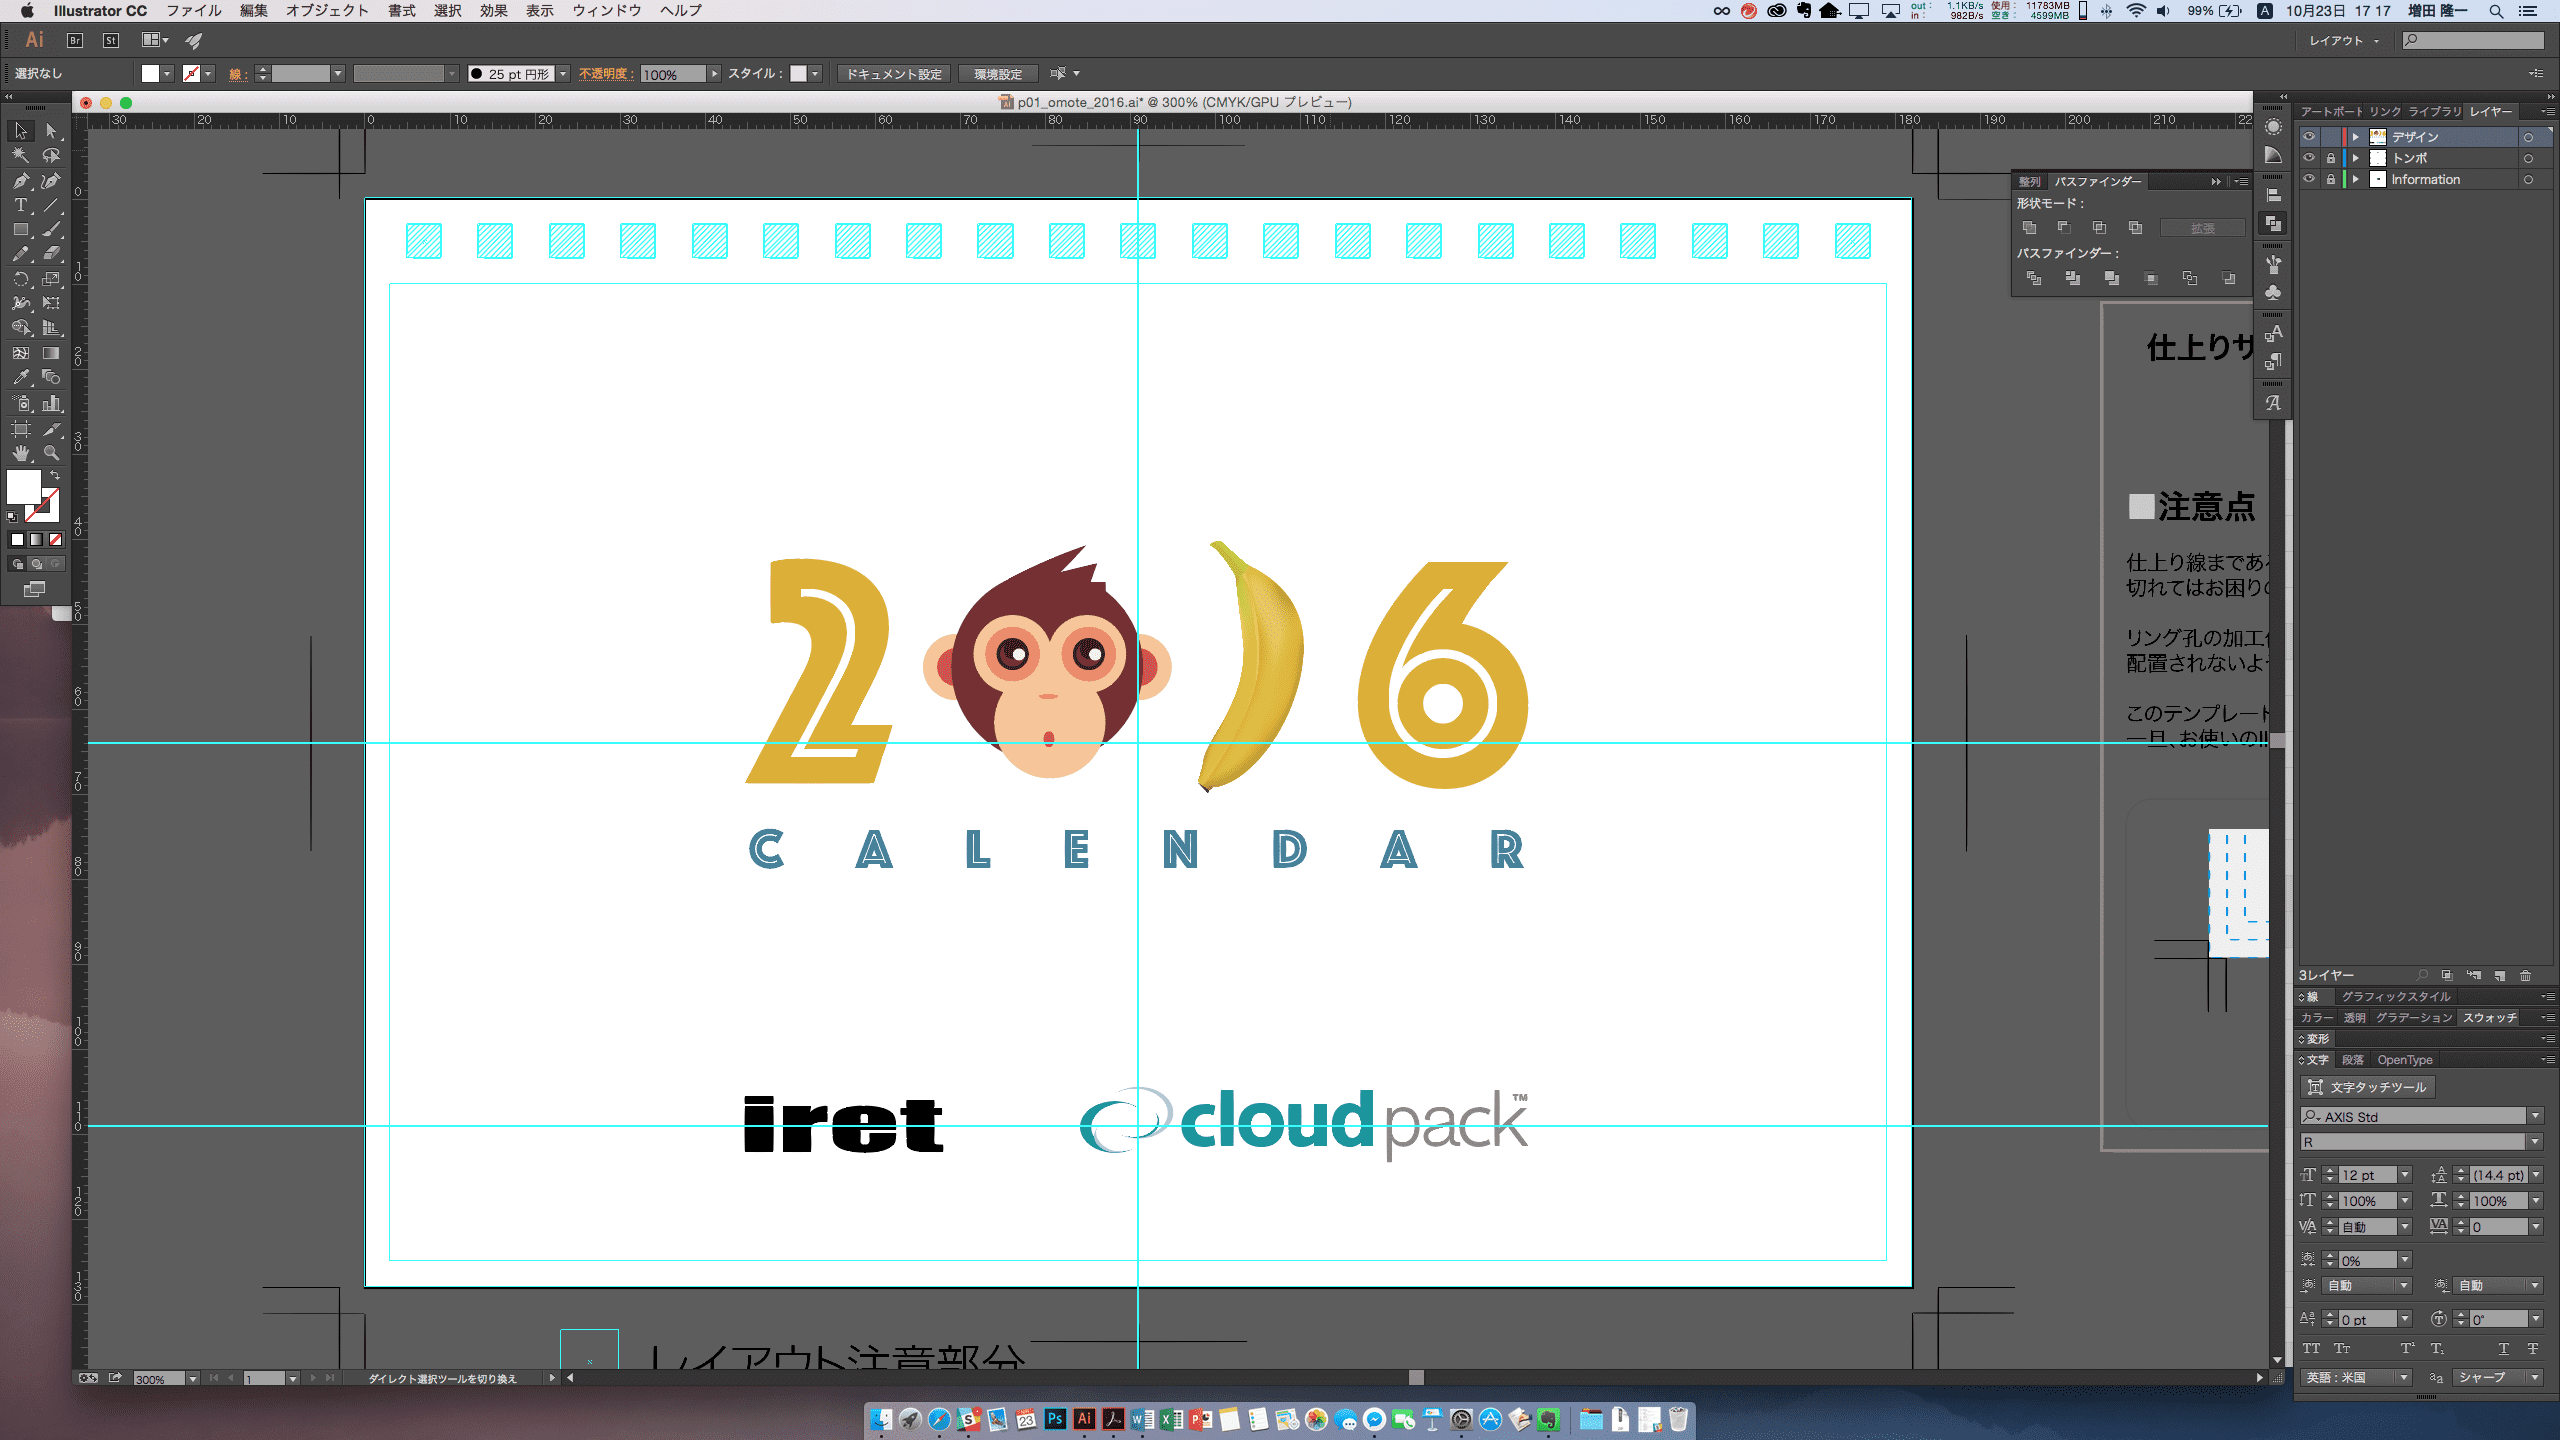Open the AXIS Std font family dropdown
2560x1440 pixels.
coord(2535,1116)
